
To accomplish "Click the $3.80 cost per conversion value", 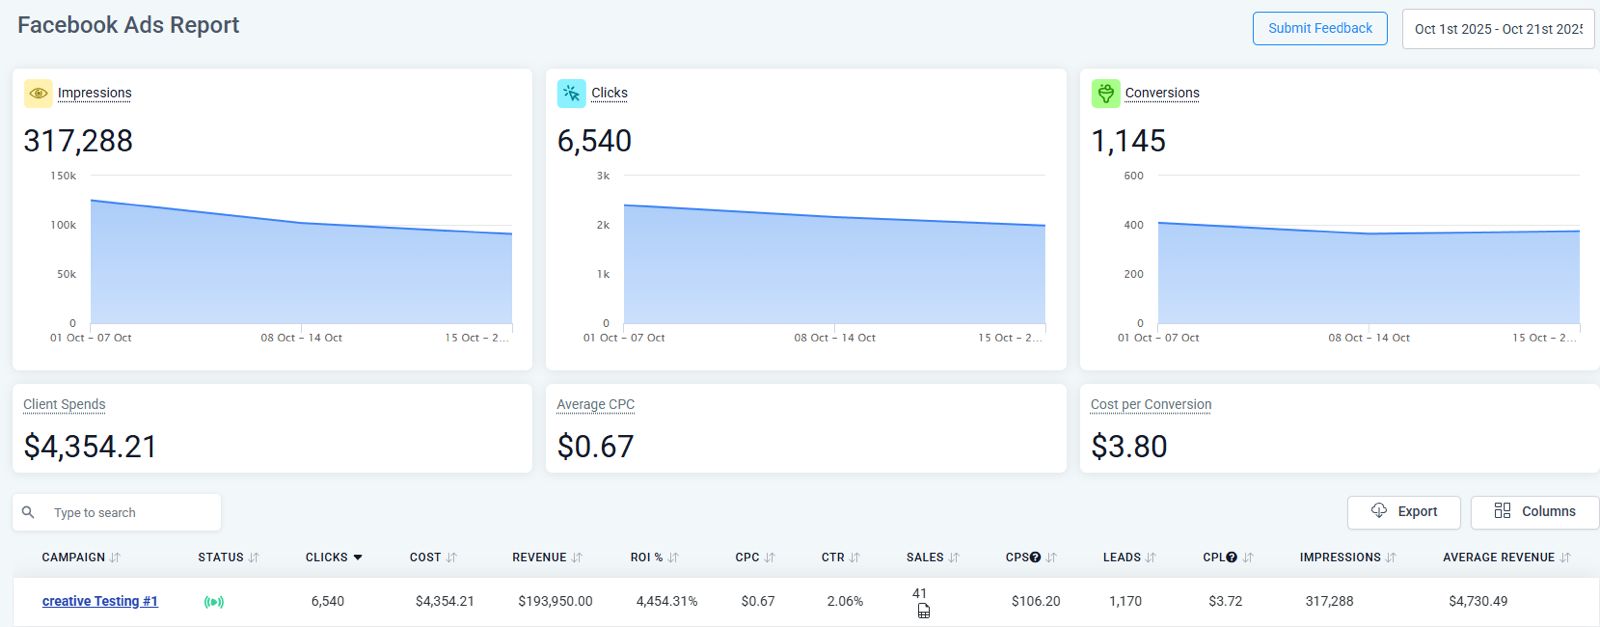I will point(1129,446).
